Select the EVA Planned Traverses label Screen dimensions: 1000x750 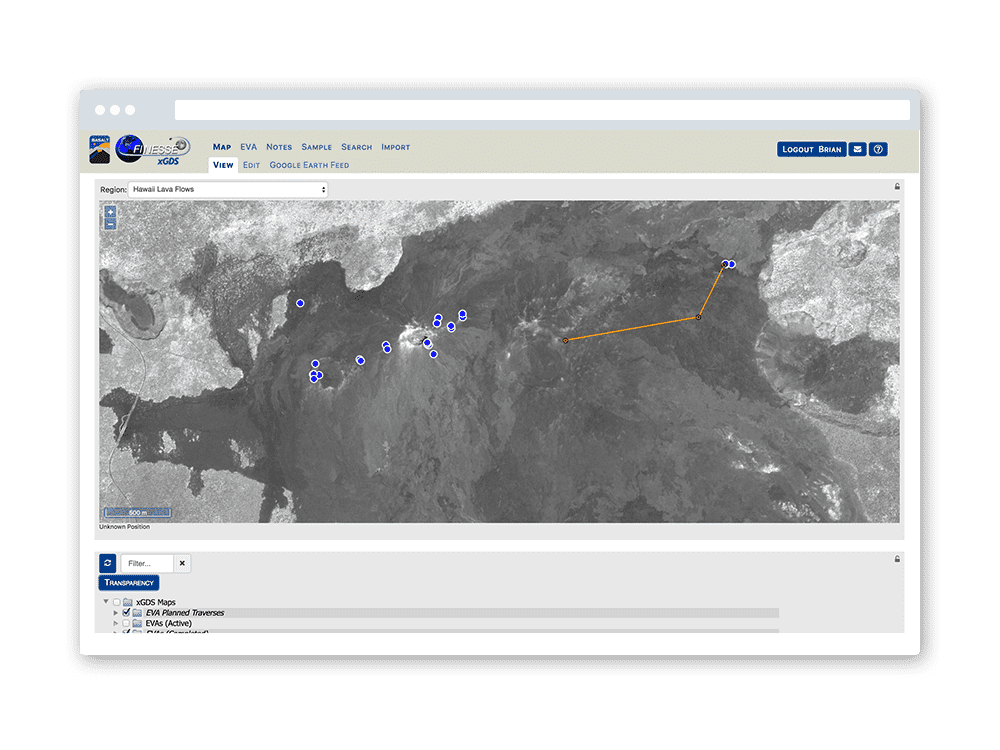185,613
